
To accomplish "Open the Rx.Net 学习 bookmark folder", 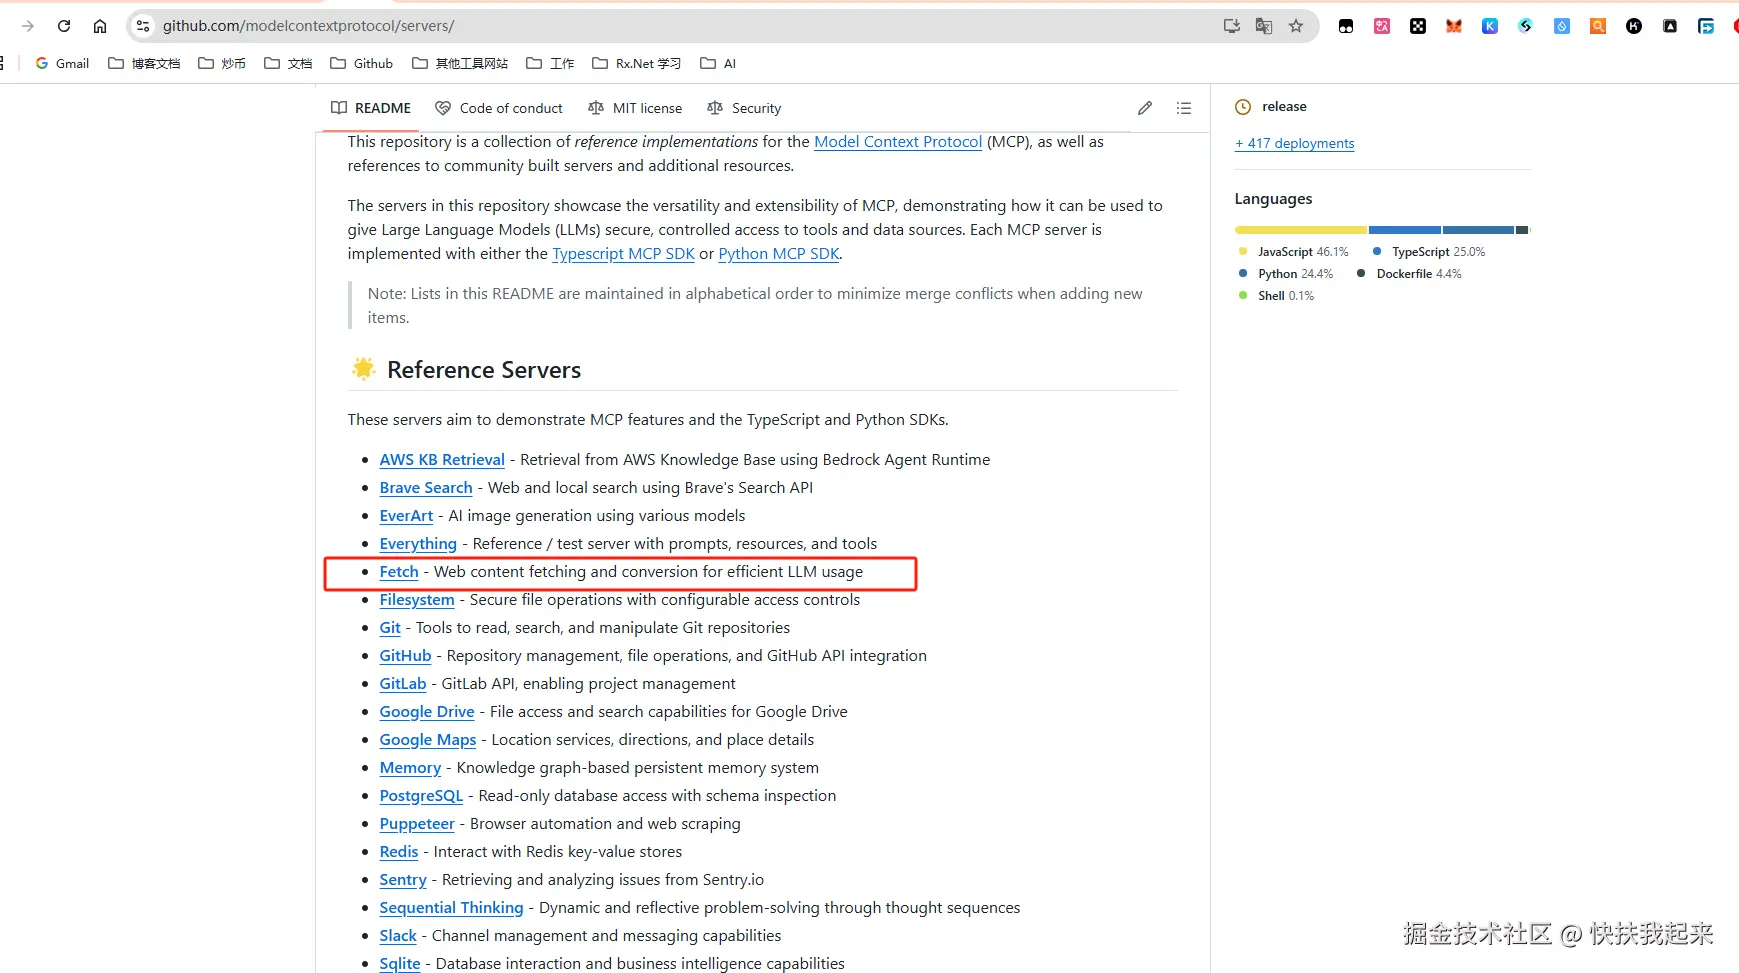I will click(x=636, y=63).
